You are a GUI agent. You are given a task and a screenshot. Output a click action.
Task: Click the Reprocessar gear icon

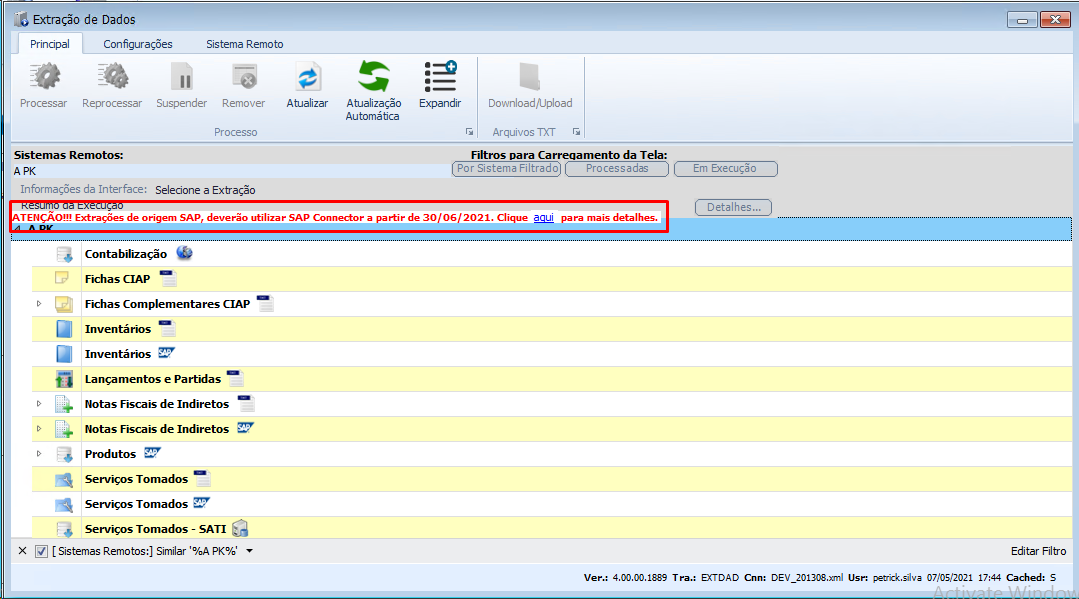[x=113, y=76]
